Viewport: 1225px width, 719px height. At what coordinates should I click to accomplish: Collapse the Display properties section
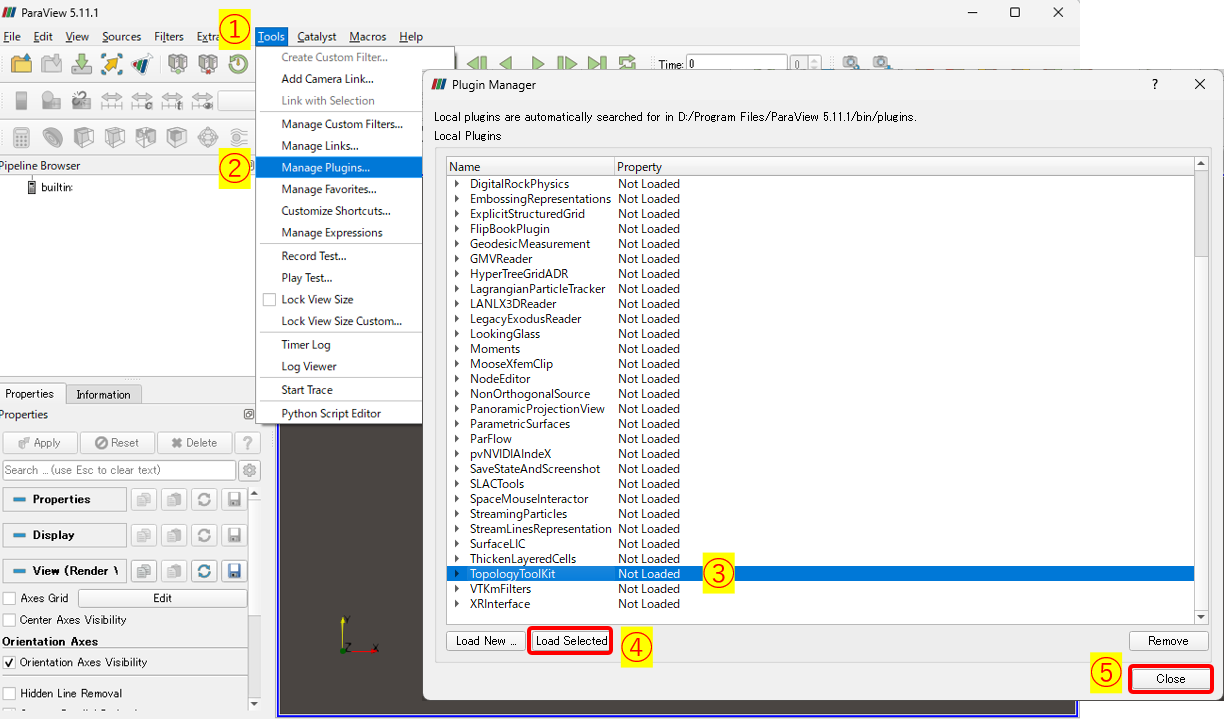coord(65,535)
